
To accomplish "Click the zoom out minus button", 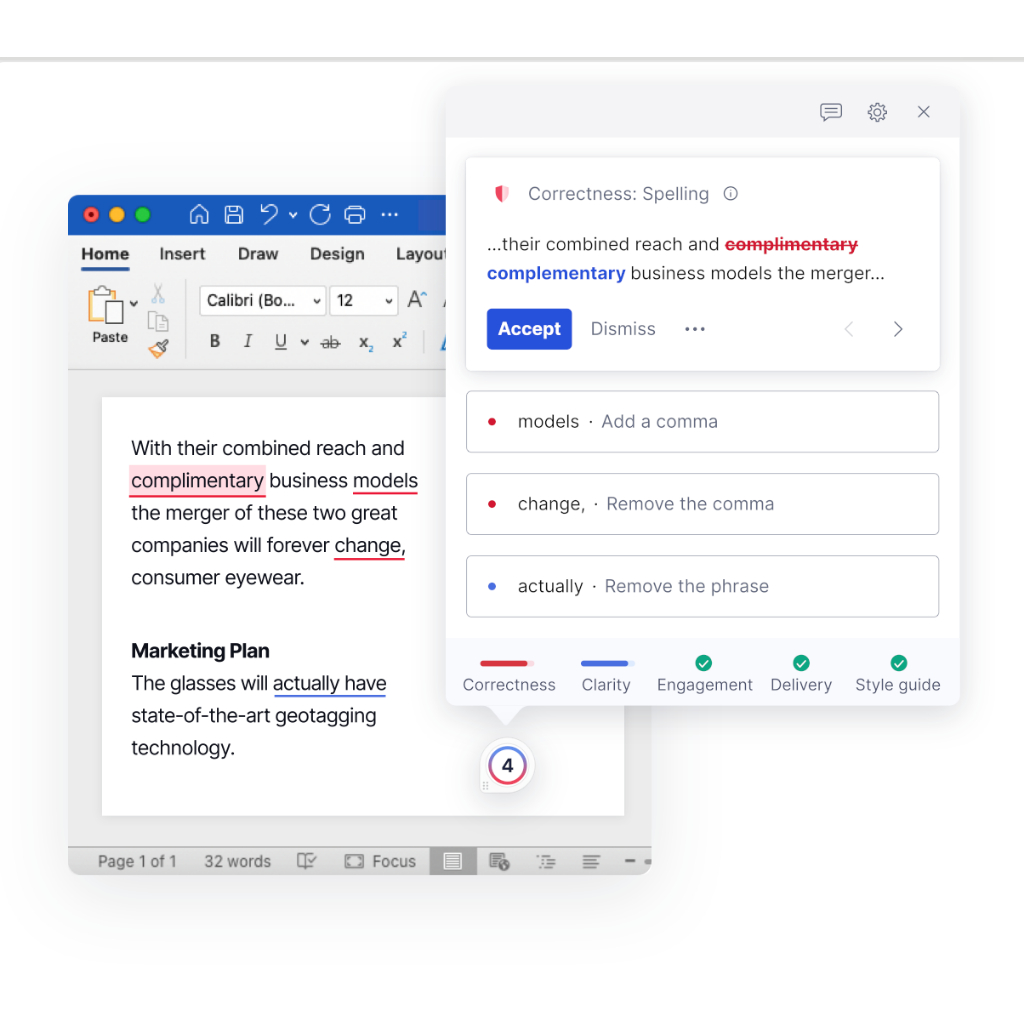I will (630, 861).
